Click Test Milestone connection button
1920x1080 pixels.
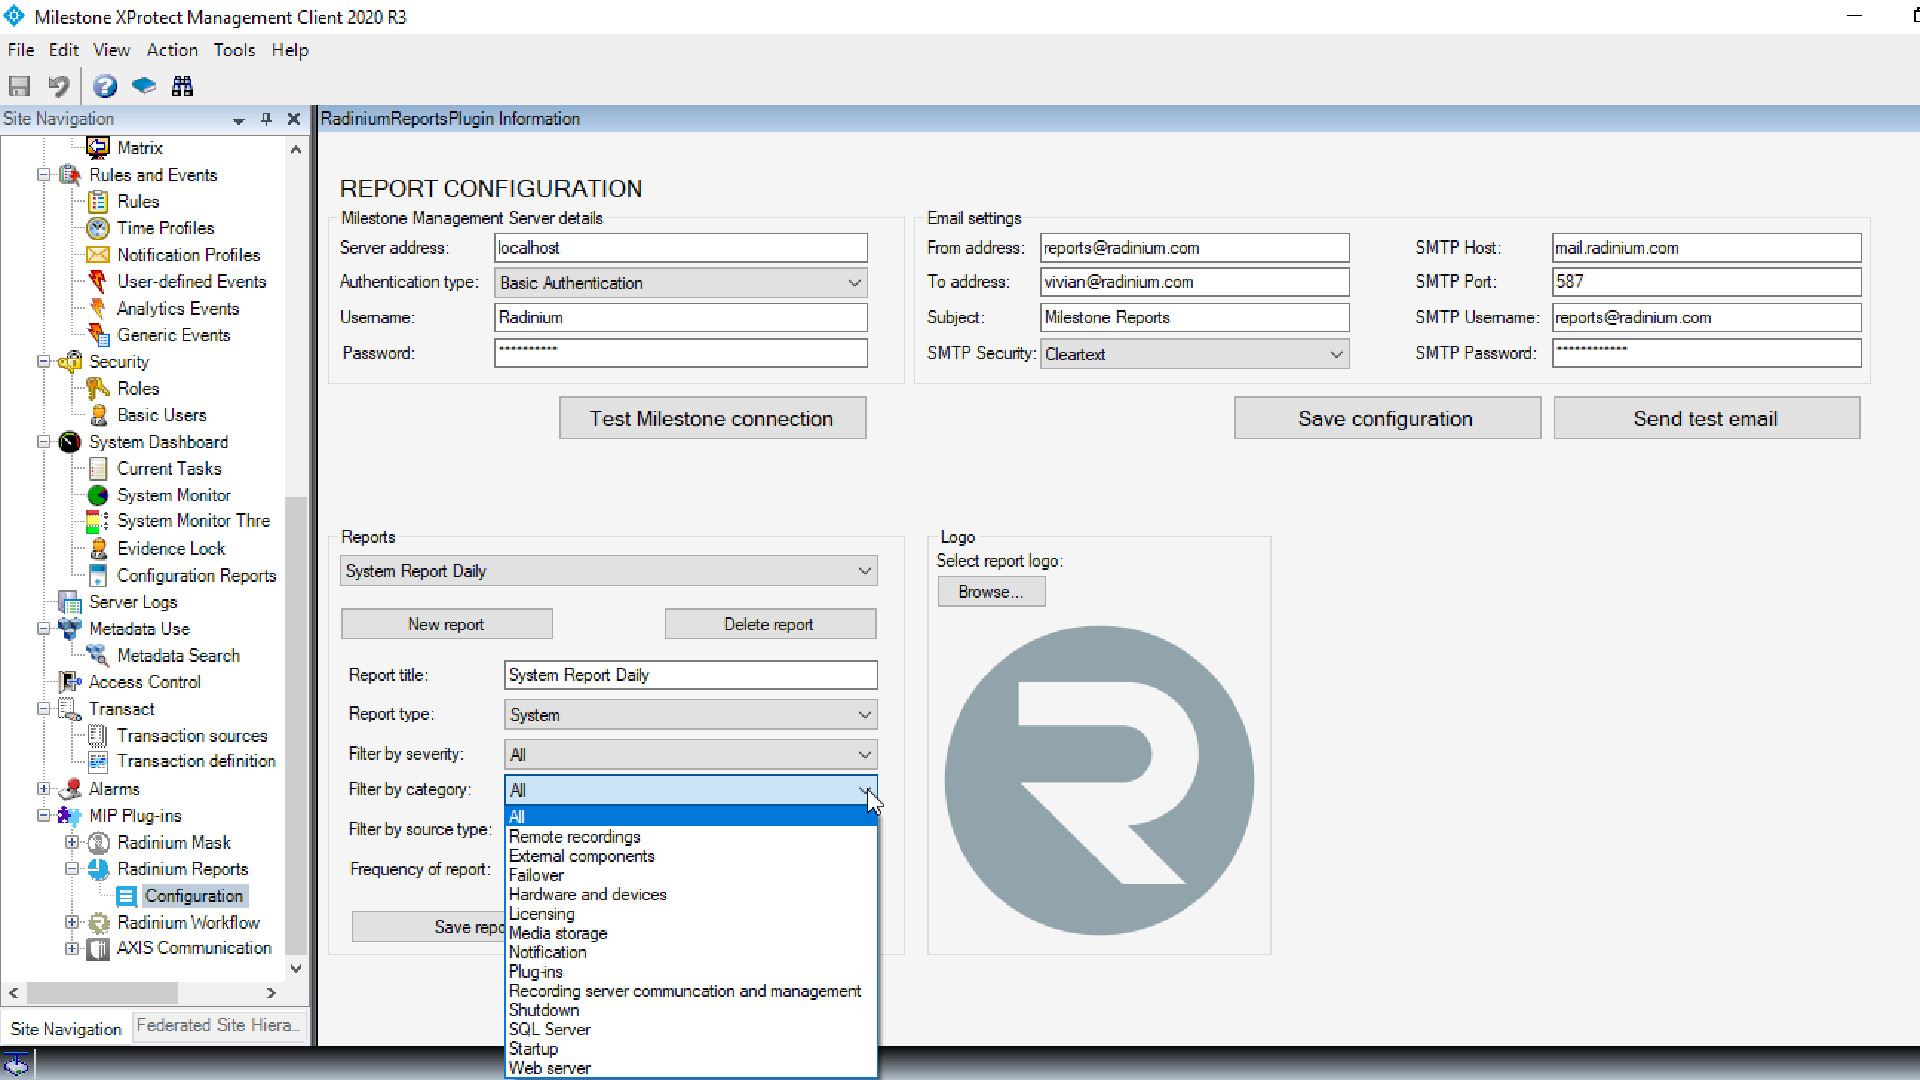coord(712,418)
